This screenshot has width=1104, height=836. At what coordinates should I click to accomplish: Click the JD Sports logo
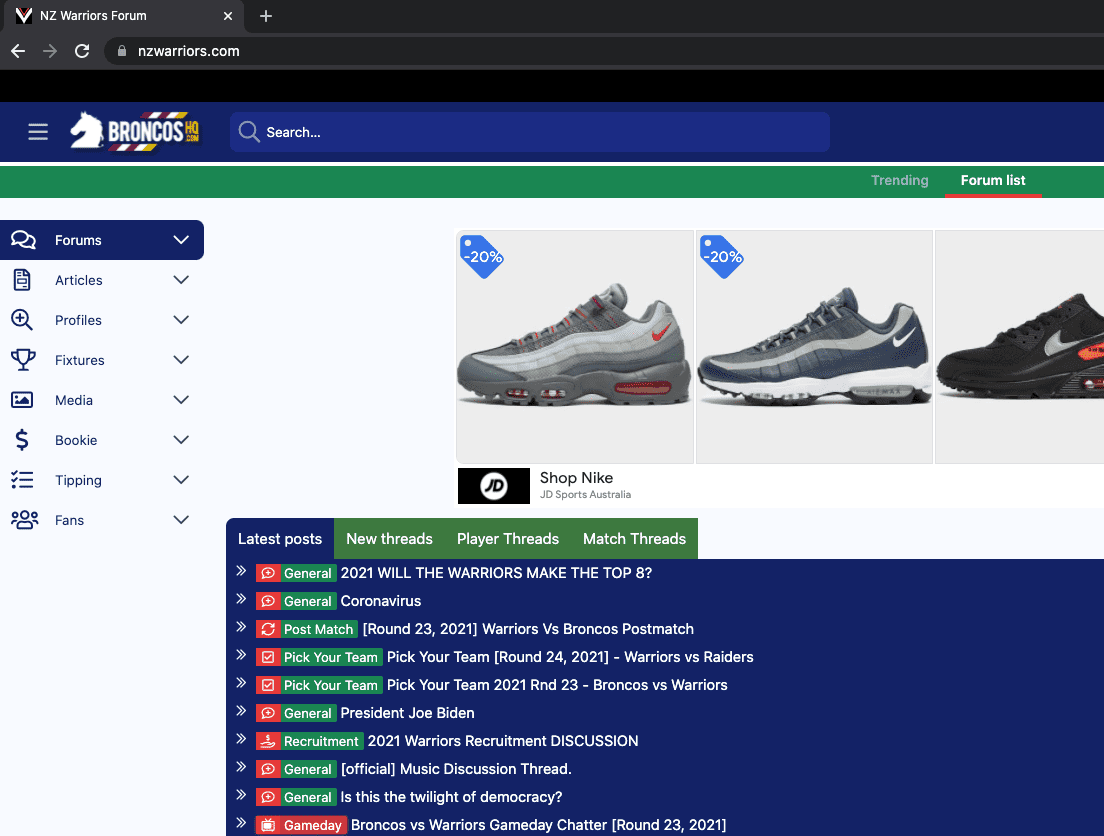494,486
